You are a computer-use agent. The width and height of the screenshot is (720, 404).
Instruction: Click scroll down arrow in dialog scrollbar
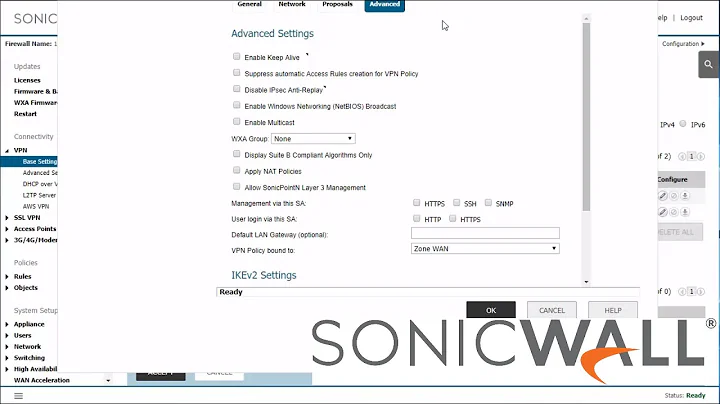586,282
